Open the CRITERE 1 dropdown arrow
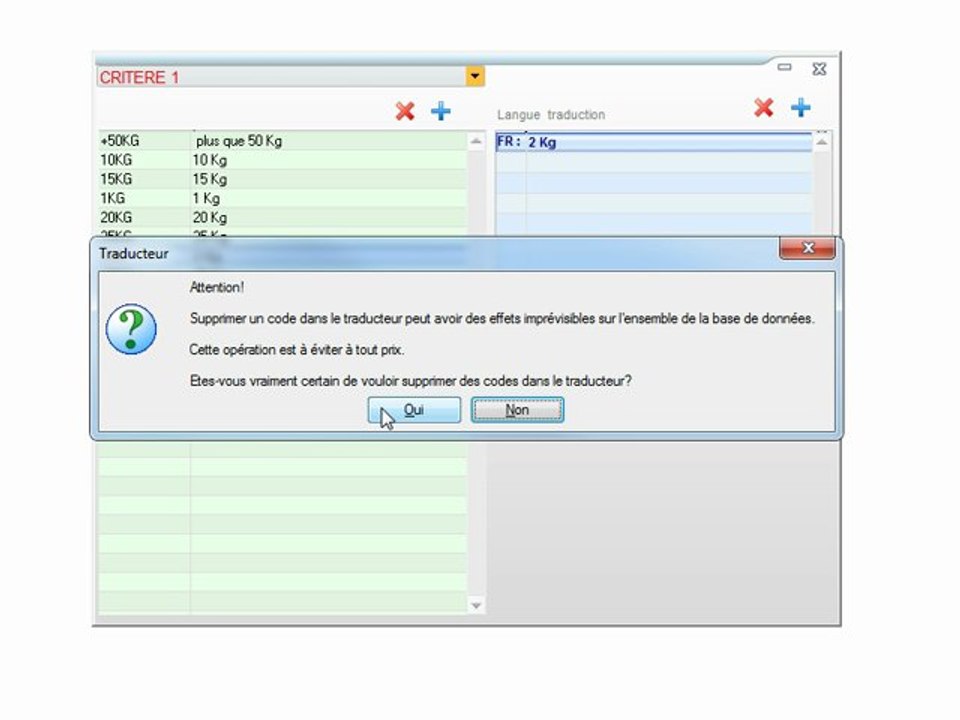The height and width of the screenshot is (720, 960). pyautogui.click(x=475, y=77)
